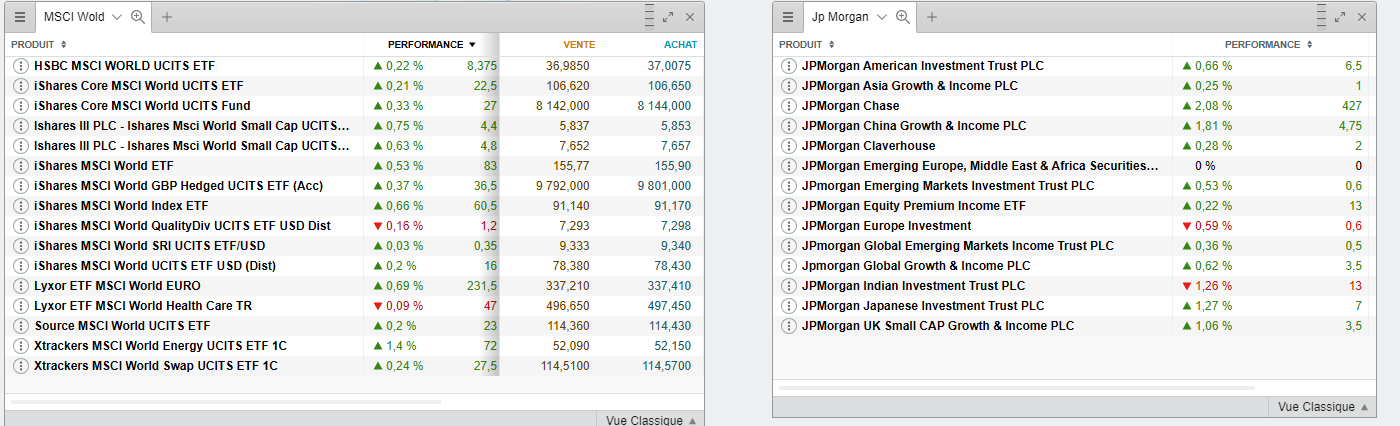Screen dimensions: 1400x426
Task: Select the Jp Morgan tab
Action: (839, 17)
